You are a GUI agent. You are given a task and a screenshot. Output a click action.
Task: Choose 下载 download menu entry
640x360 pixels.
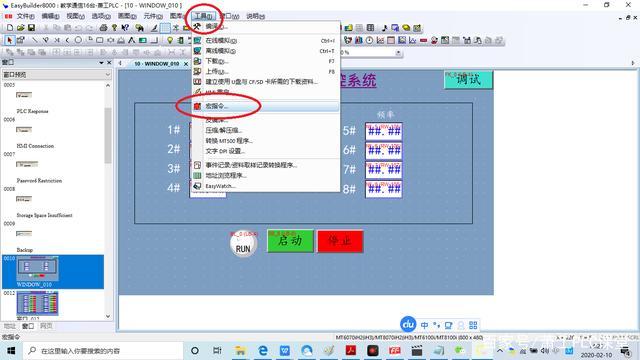(x=265, y=61)
